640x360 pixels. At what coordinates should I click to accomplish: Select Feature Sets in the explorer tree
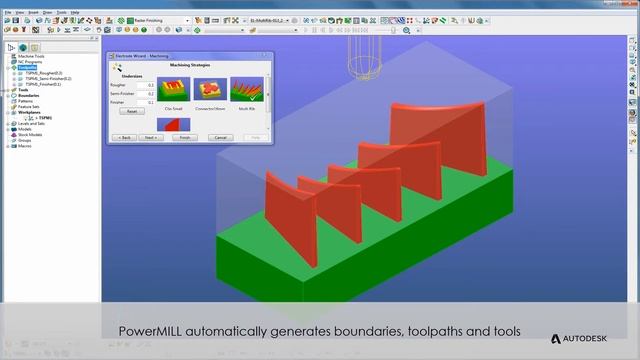pos(29,107)
